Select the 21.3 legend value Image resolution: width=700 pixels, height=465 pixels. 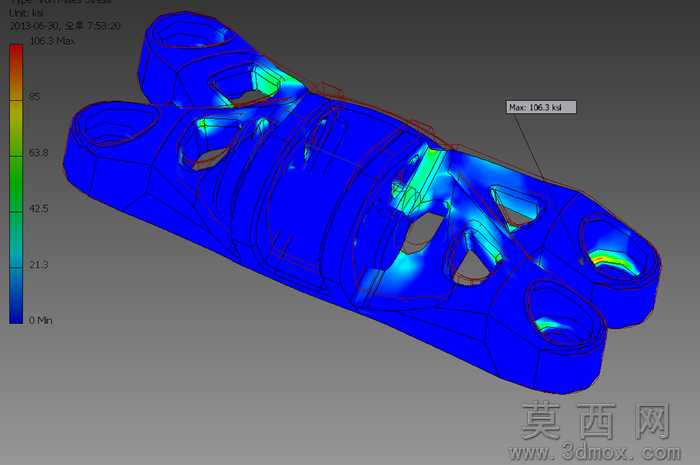click(38, 265)
